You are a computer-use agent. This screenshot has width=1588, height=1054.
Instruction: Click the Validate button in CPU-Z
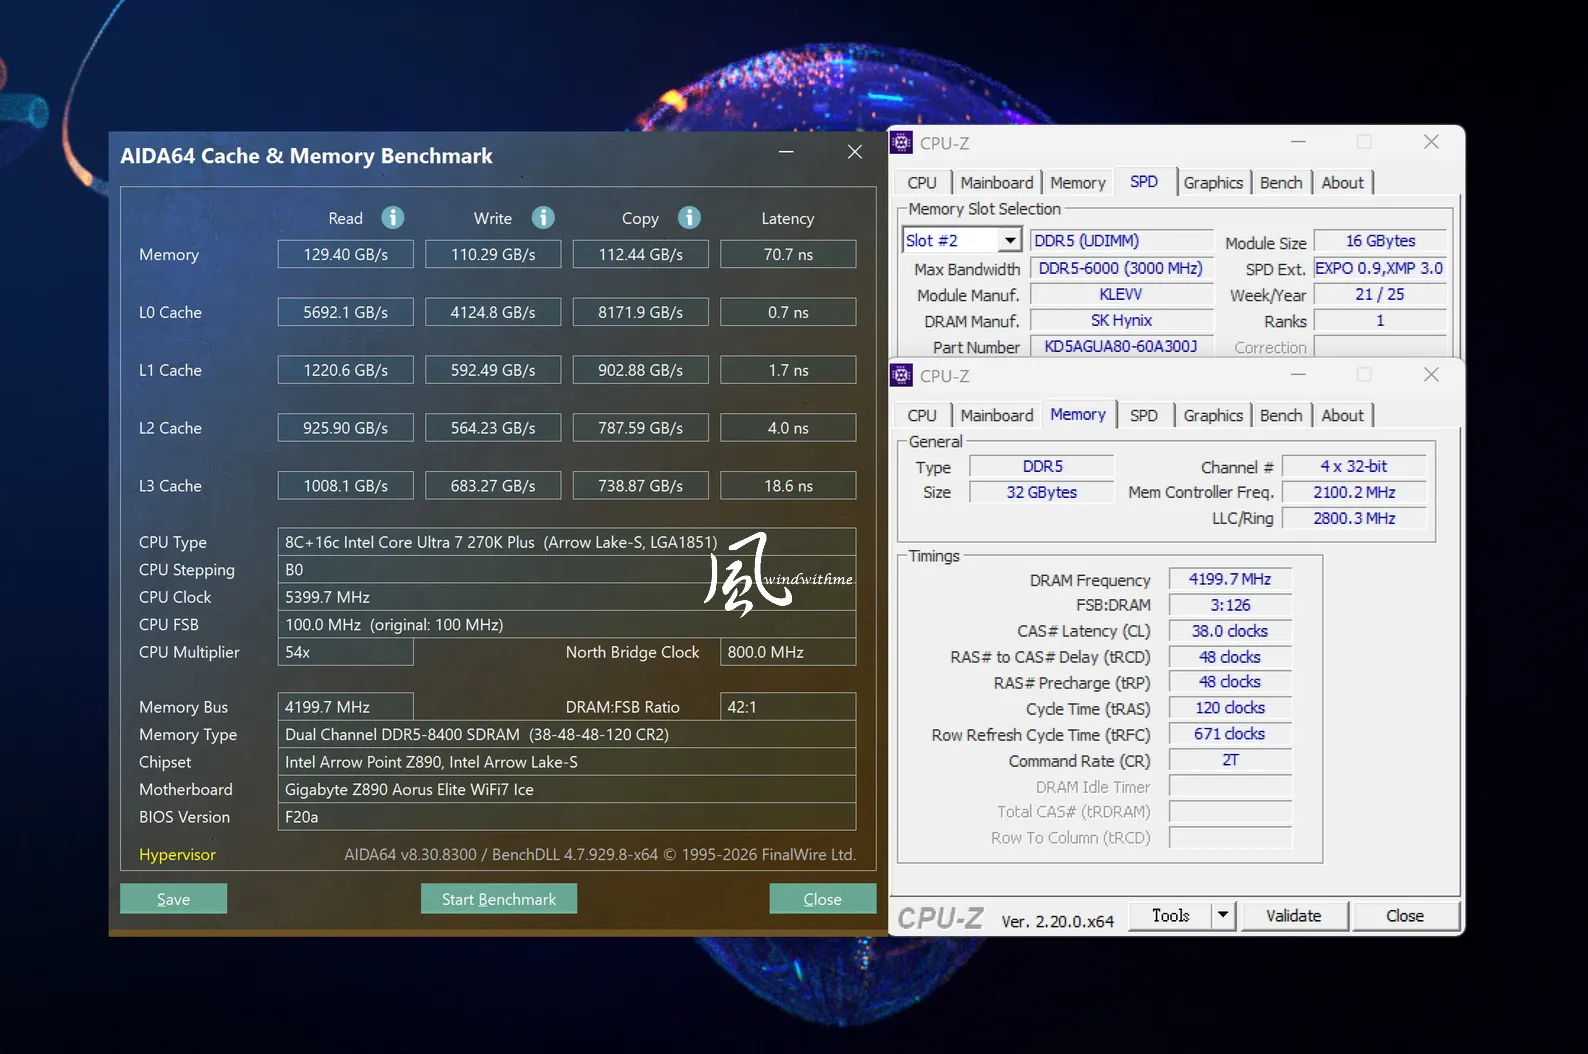point(1293,915)
